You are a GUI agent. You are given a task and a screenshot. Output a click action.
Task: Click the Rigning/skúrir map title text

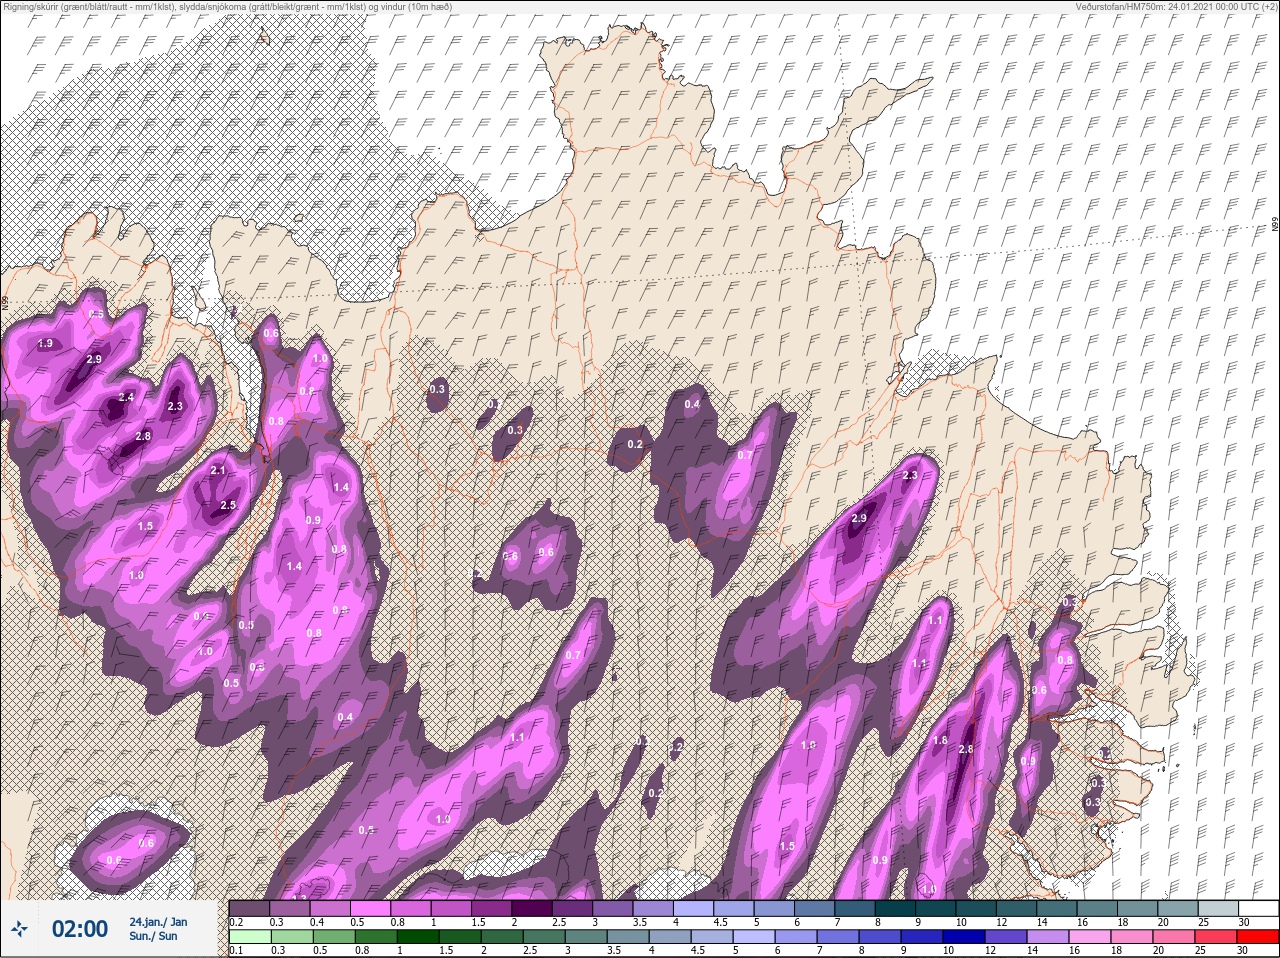227,6
